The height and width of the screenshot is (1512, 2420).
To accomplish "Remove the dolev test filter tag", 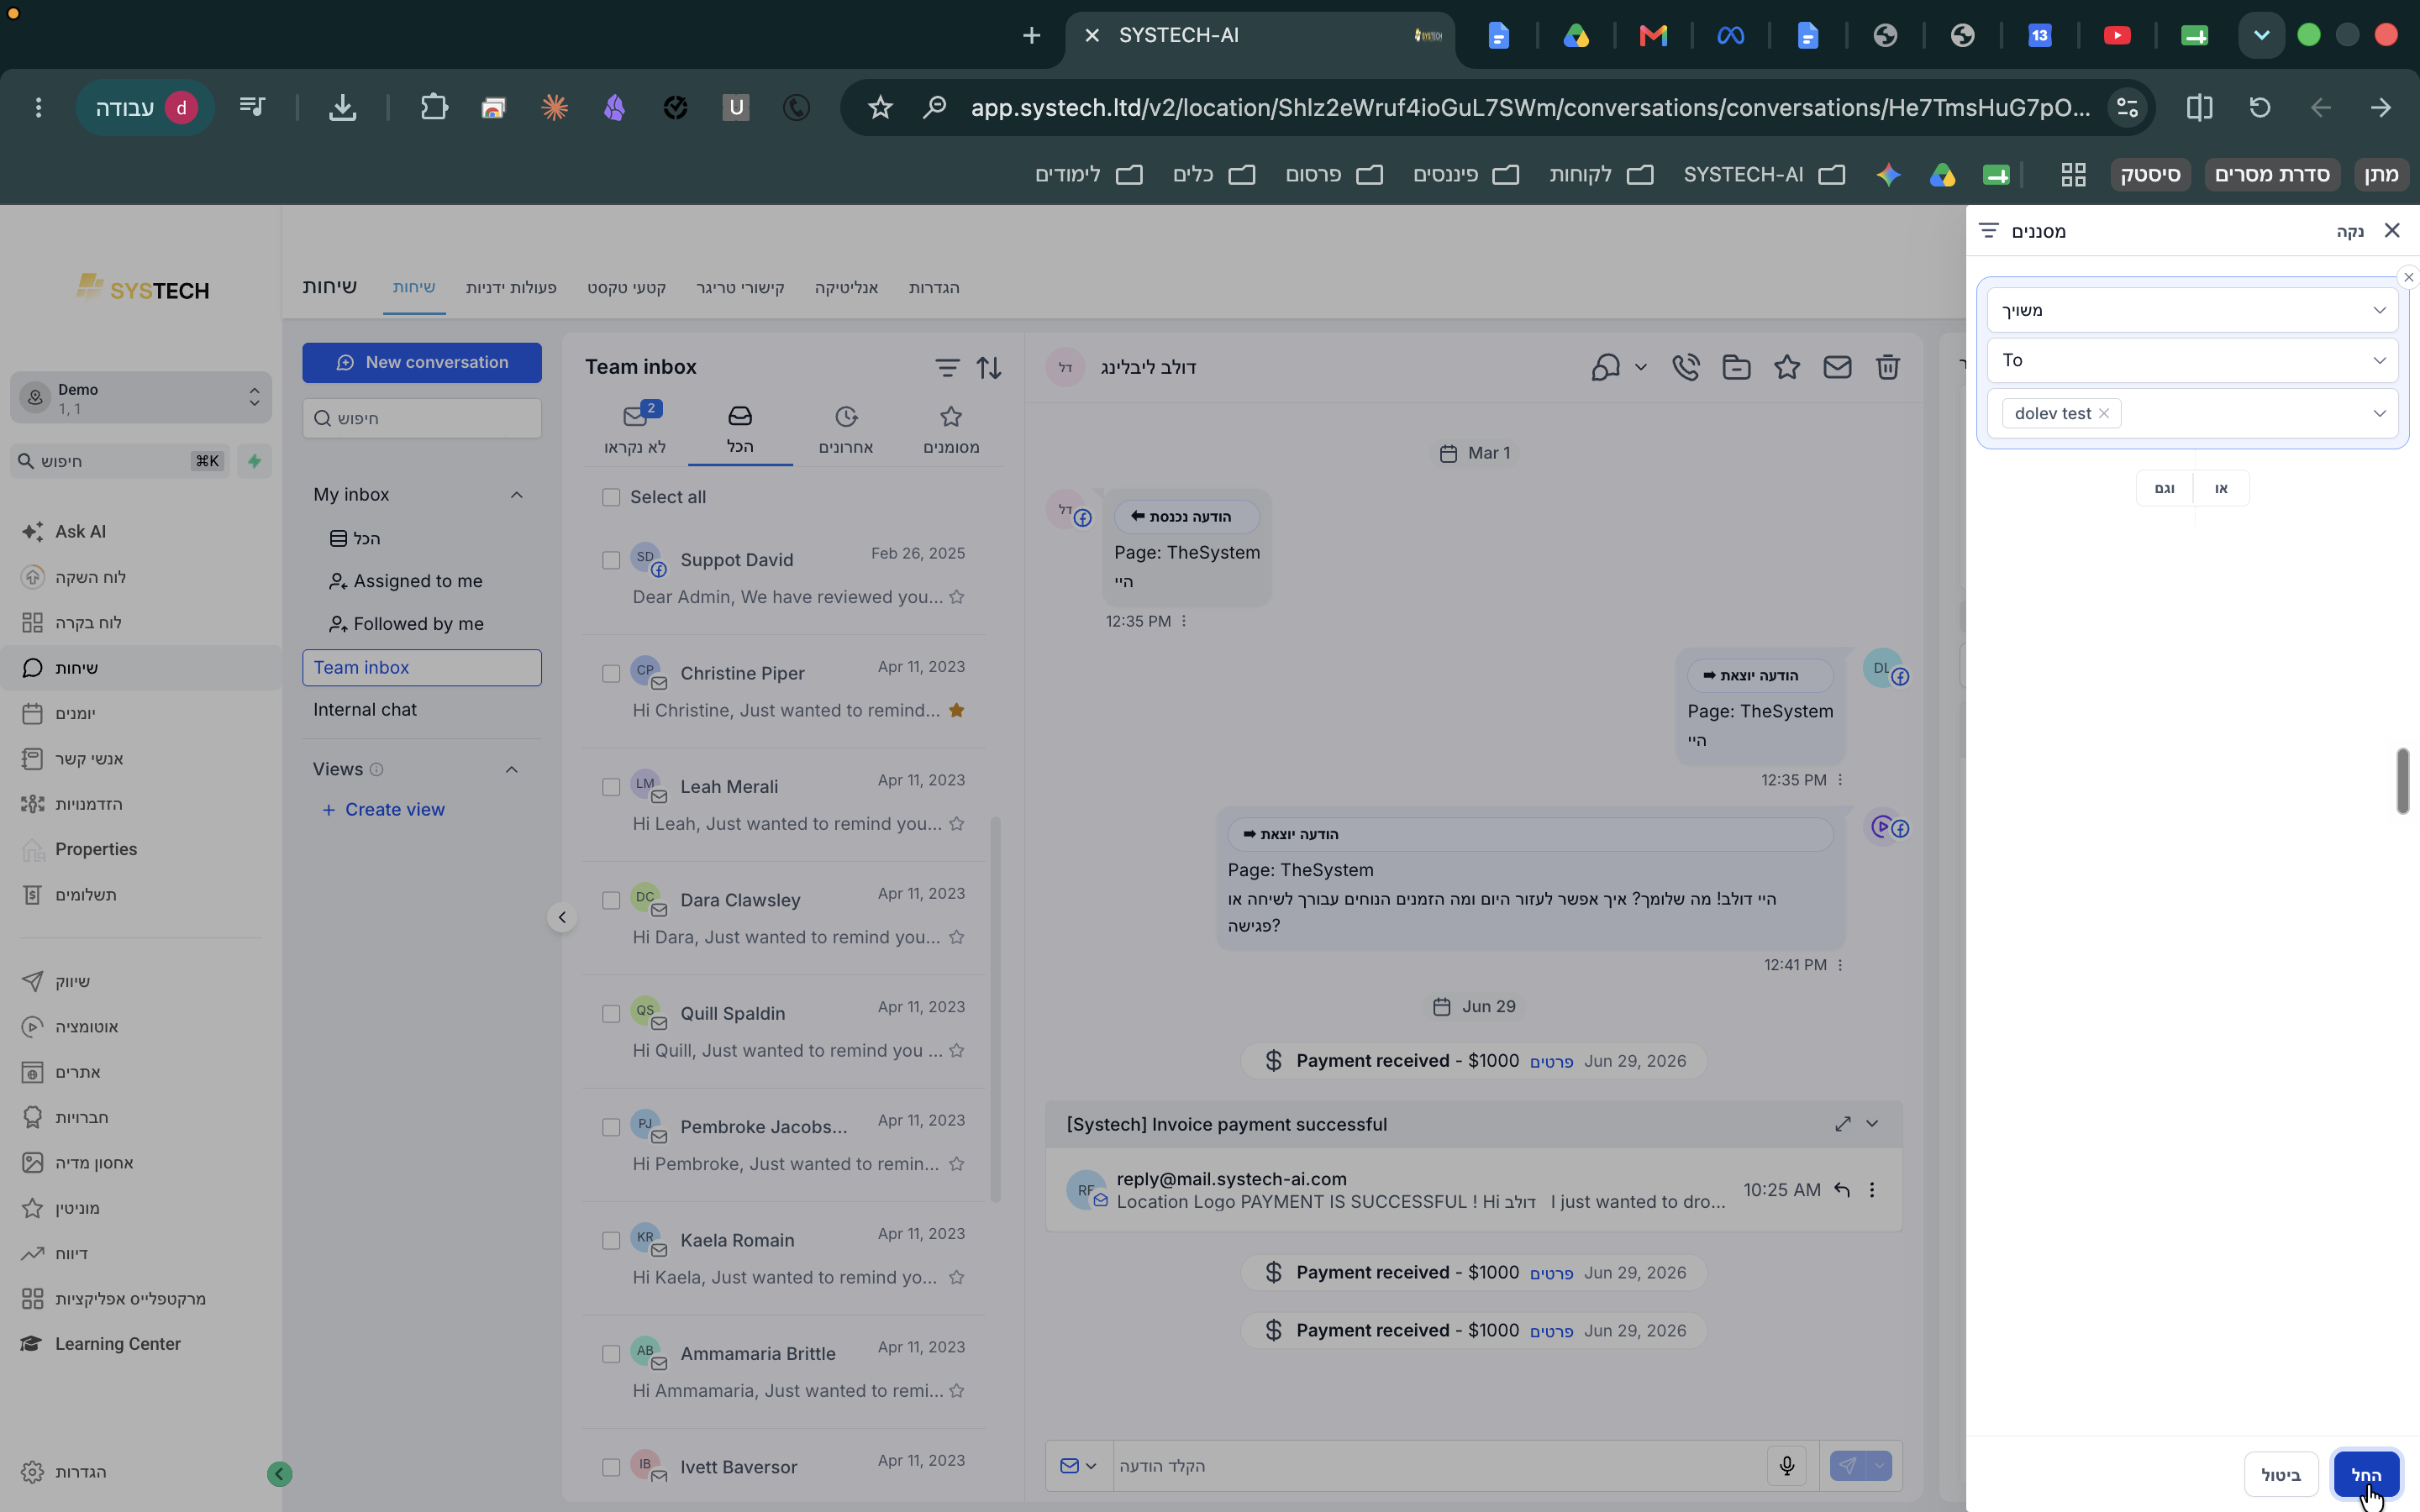I will (x=2104, y=413).
